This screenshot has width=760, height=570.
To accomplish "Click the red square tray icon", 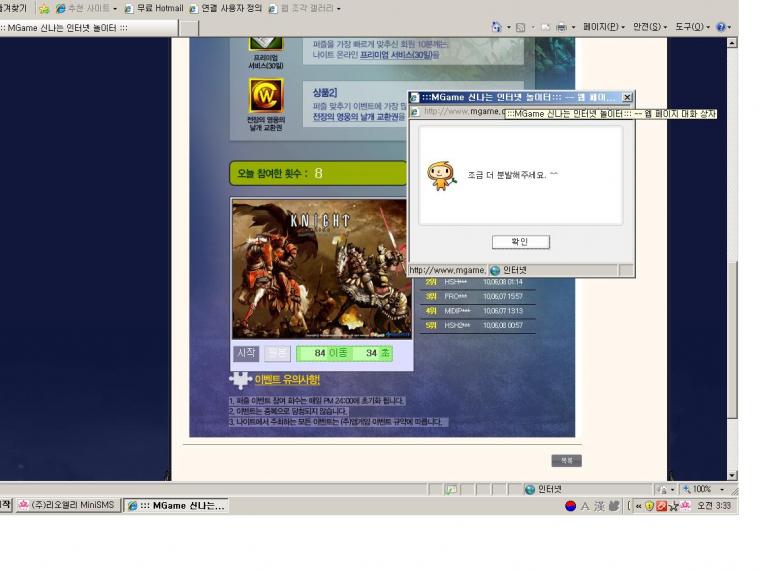I will pos(661,506).
